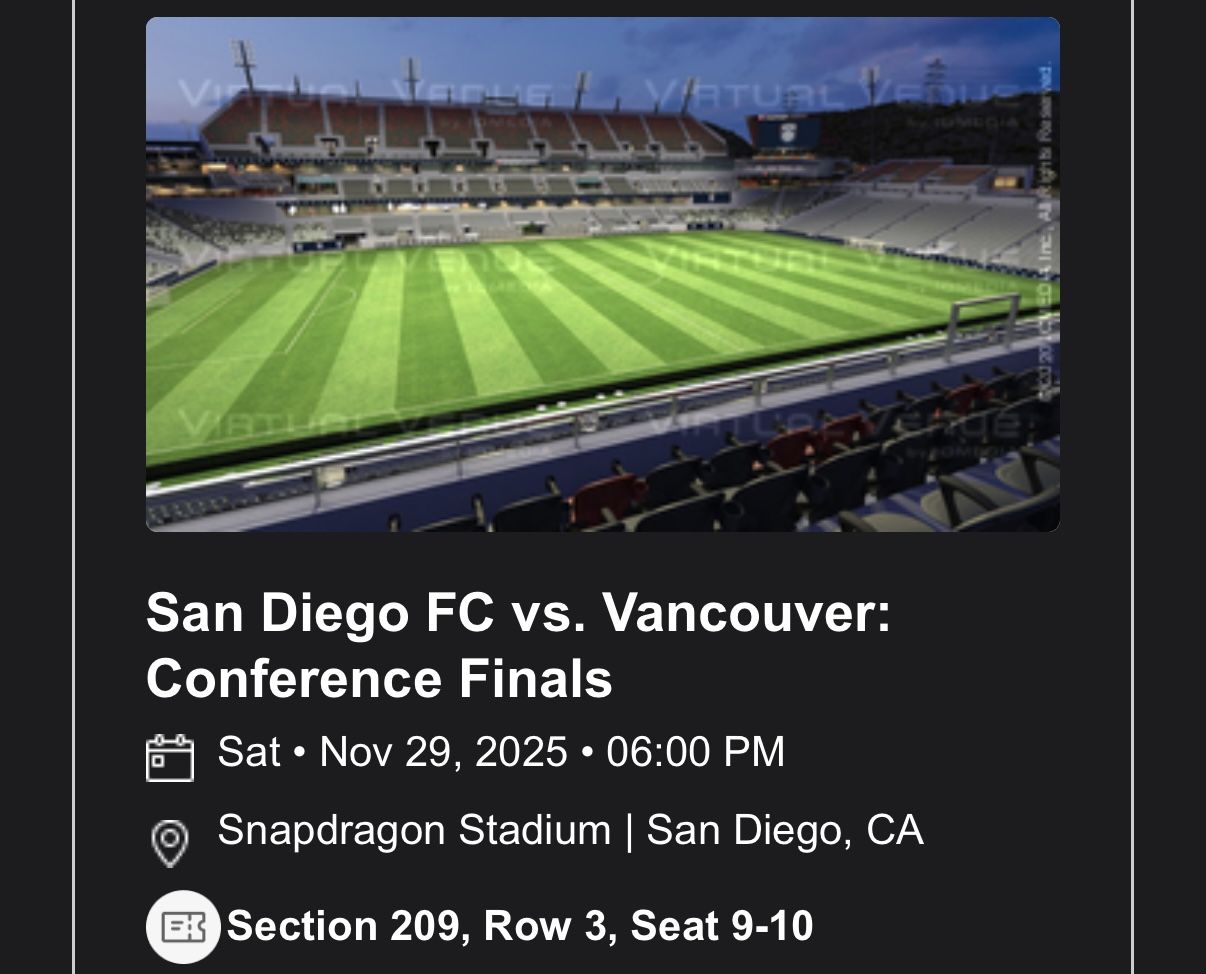Viewport: 1206px width, 974px height.
Task: Click the seat details row to view tickets
Action: click(520, 926)
